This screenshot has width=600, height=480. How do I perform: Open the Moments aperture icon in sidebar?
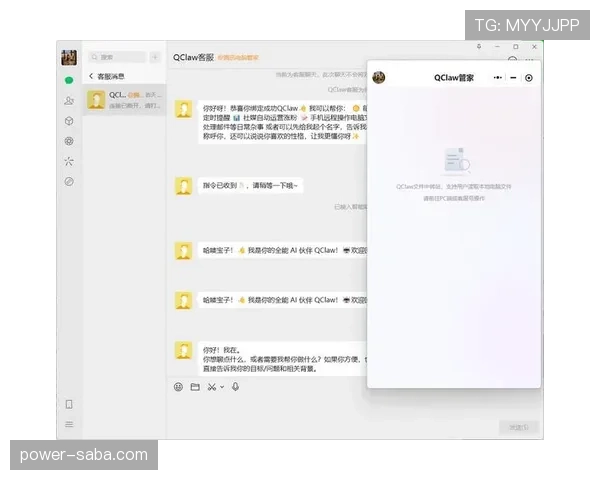pos(69,141)
